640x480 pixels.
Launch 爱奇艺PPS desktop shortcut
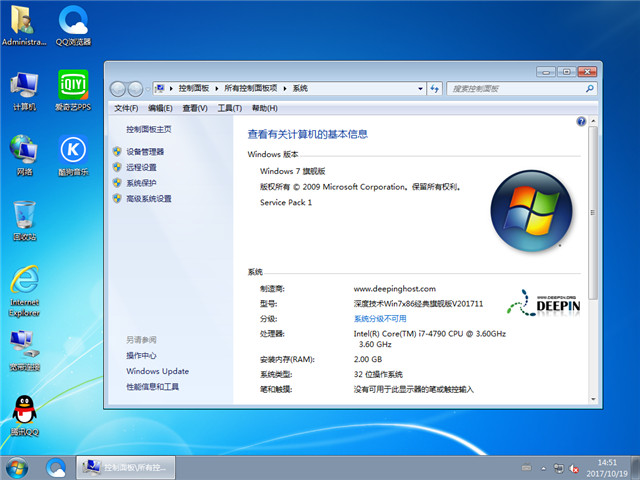pyautogui.click(x=73, y=91)
